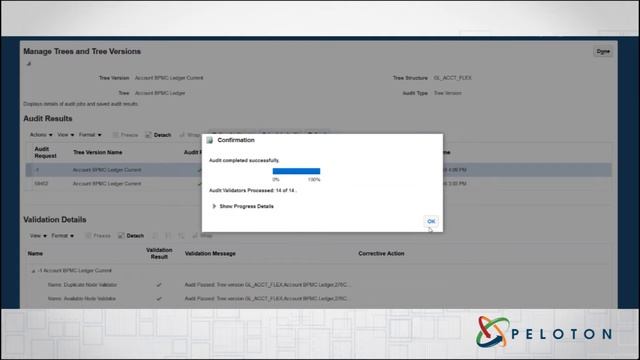Select audit request row -1
640x360 pixels.
[x=318, y=170]
